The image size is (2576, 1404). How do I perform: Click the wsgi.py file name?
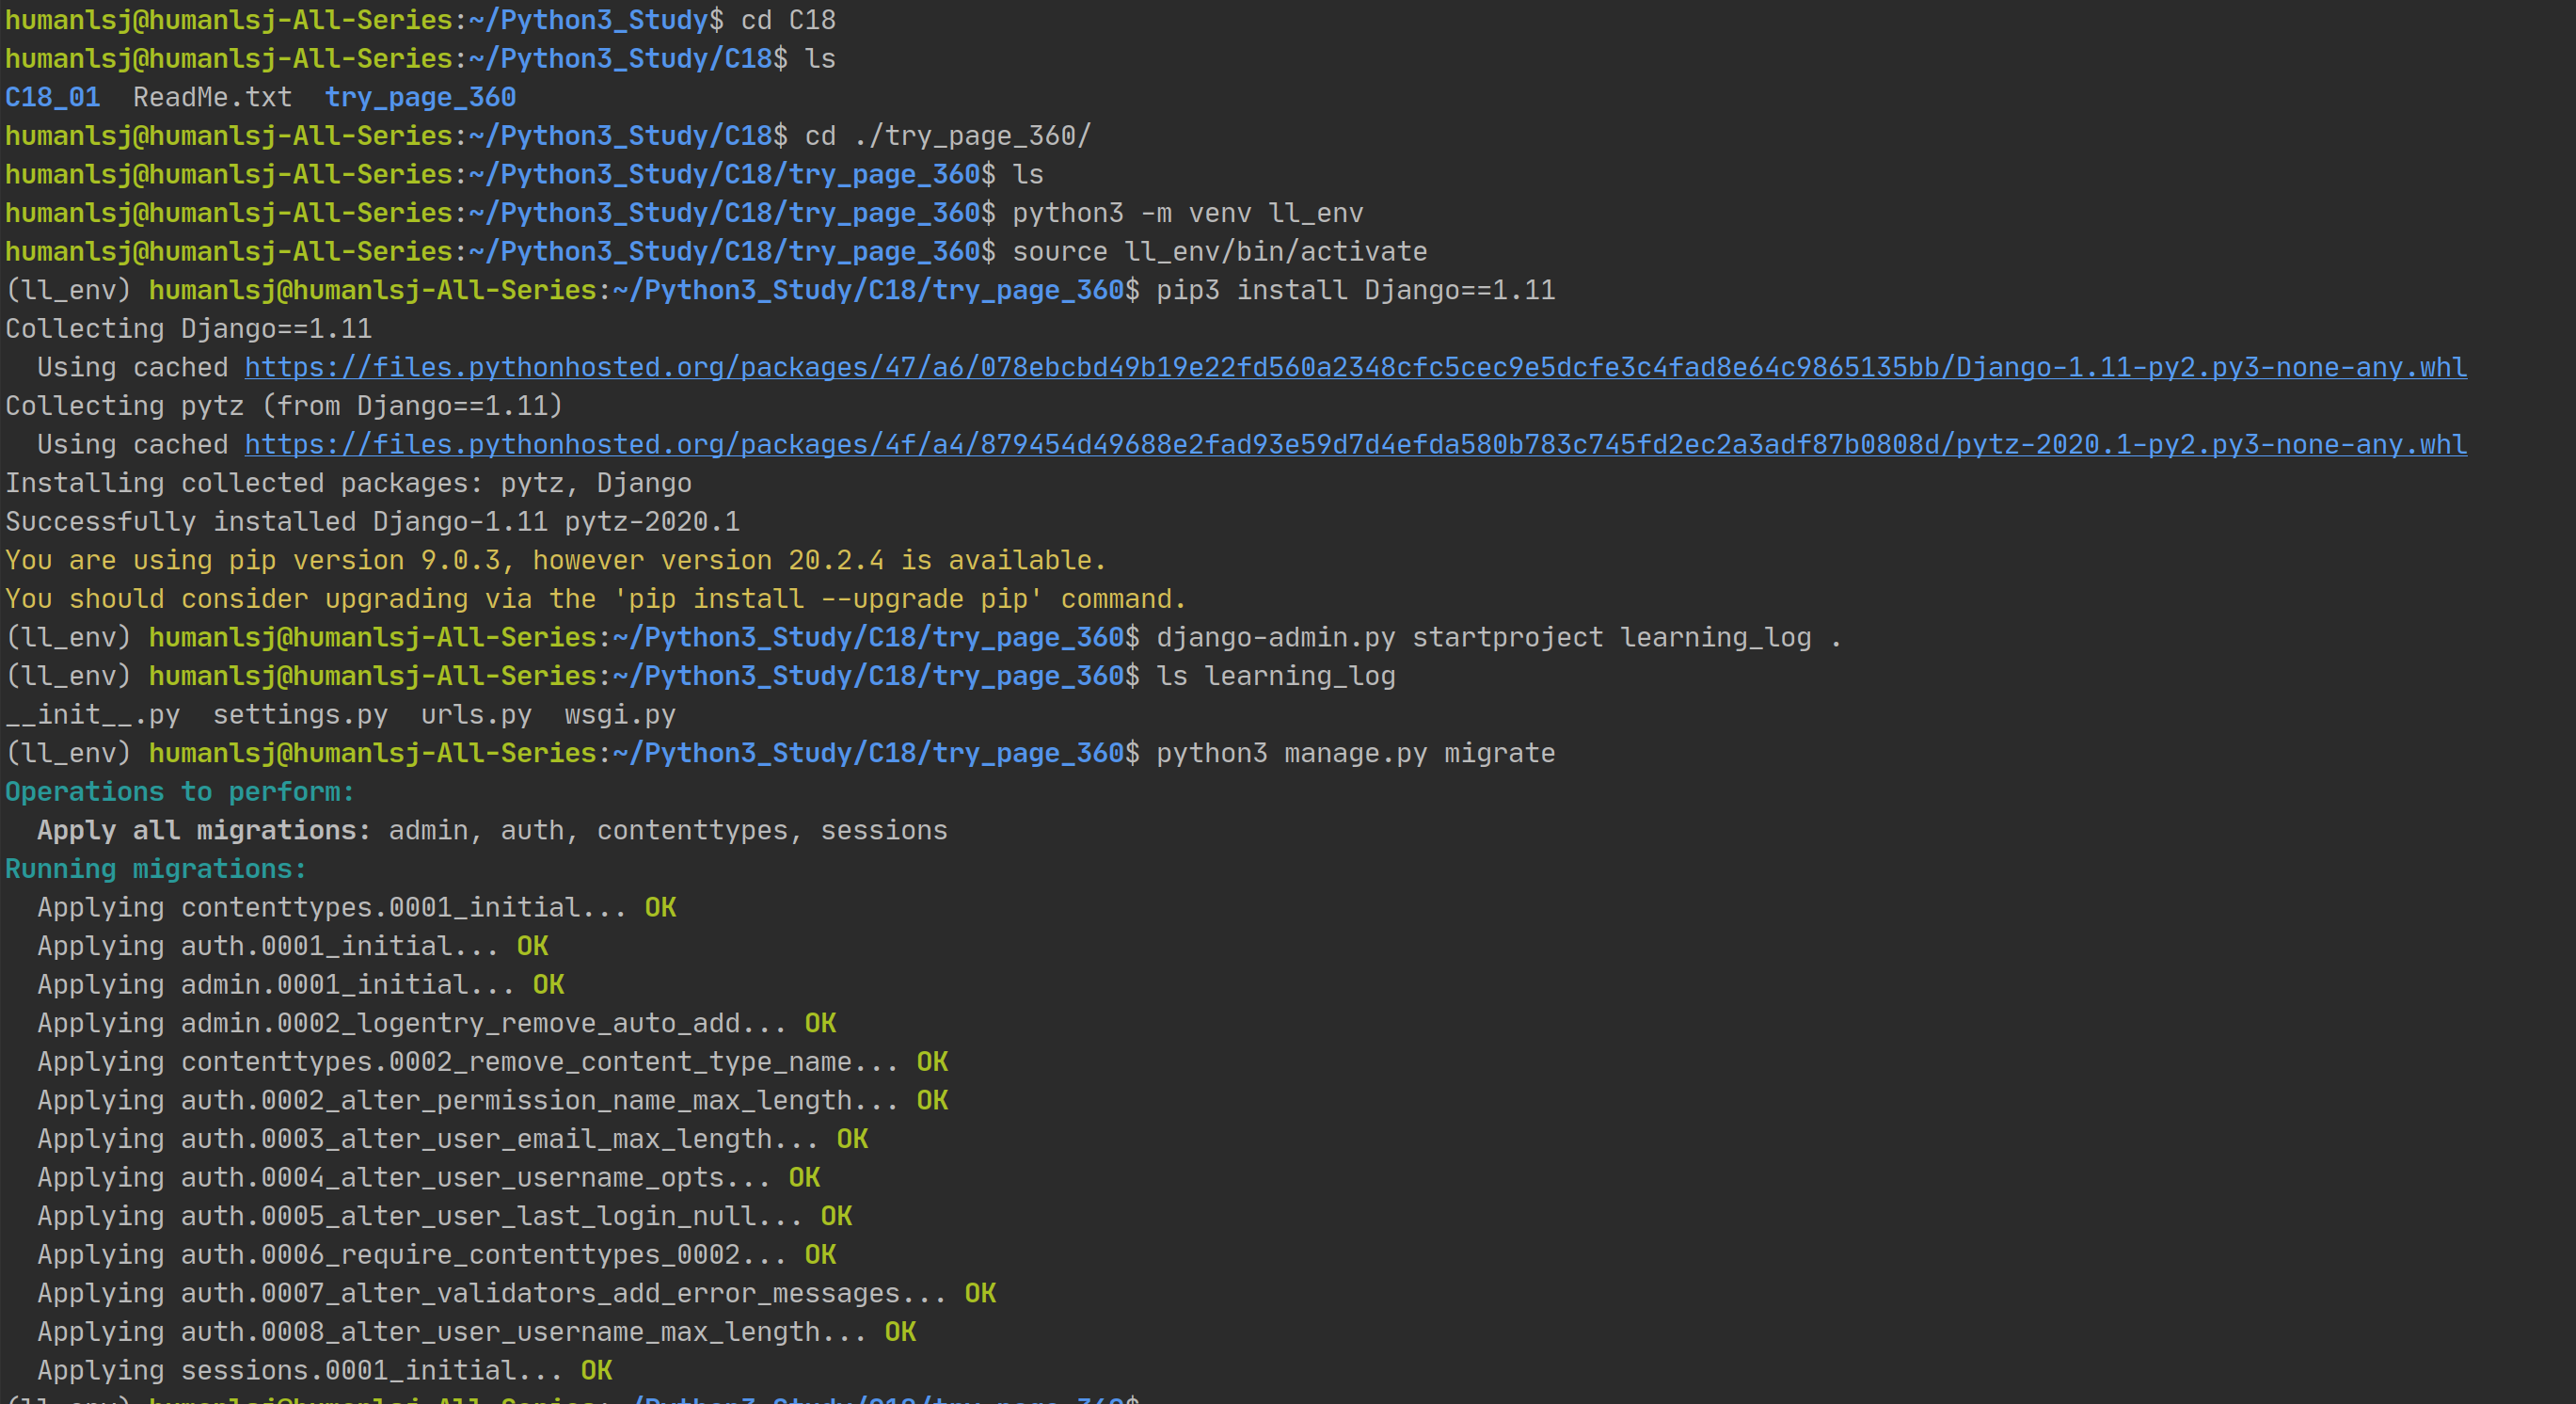coord(620,715)
